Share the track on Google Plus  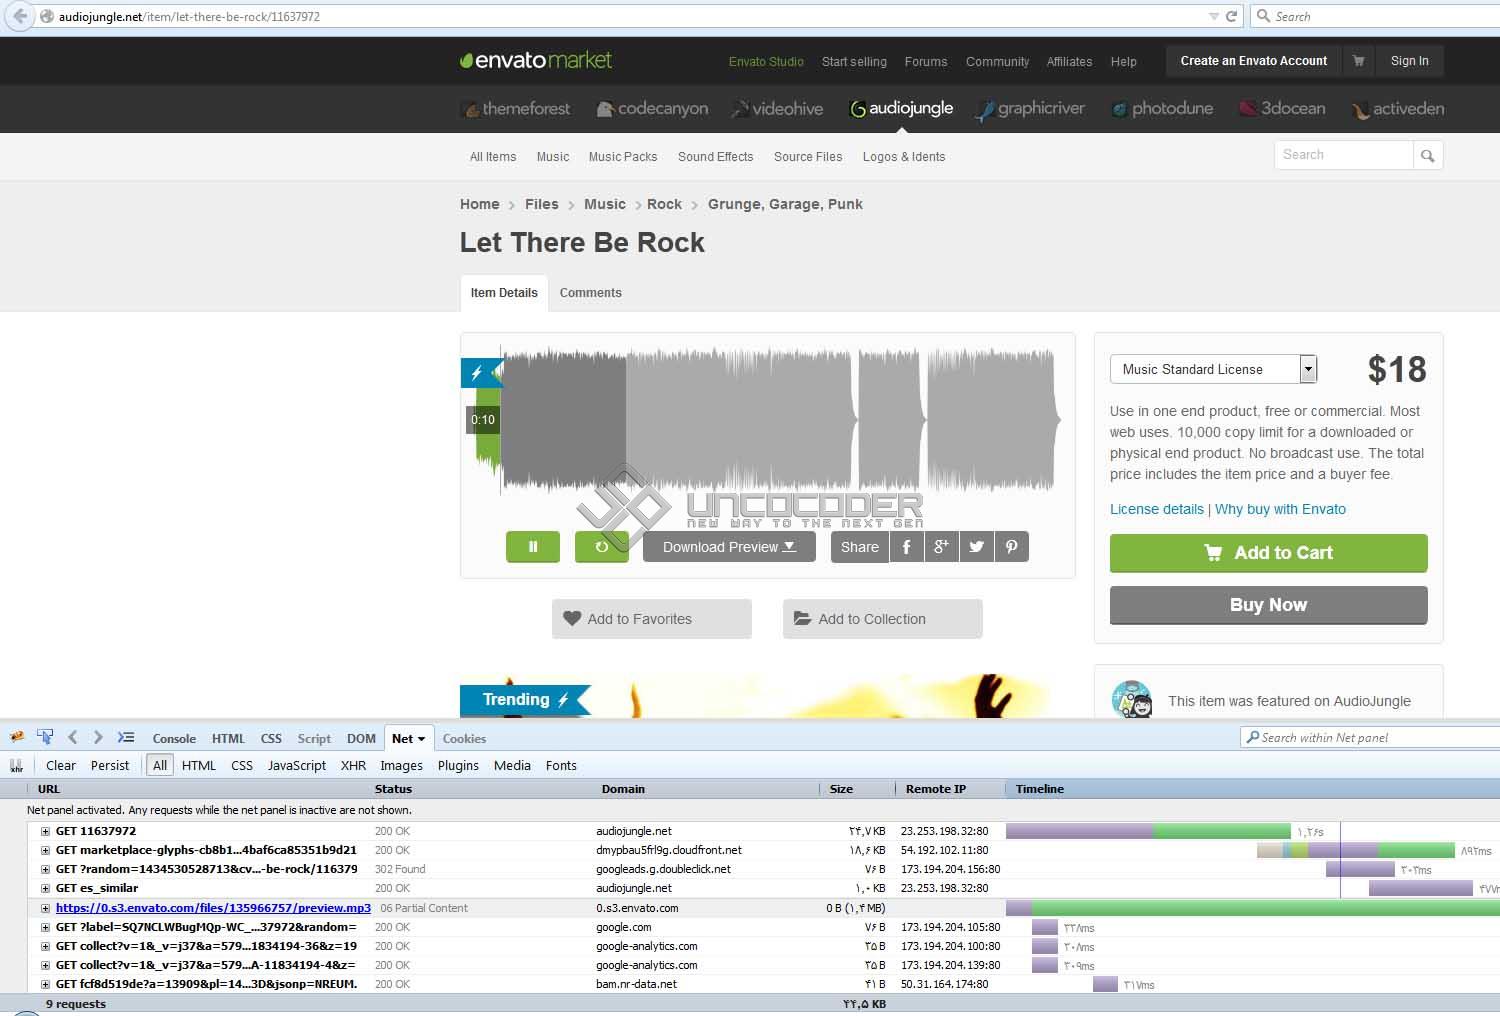pyautogui.click(x=941, y=547)
